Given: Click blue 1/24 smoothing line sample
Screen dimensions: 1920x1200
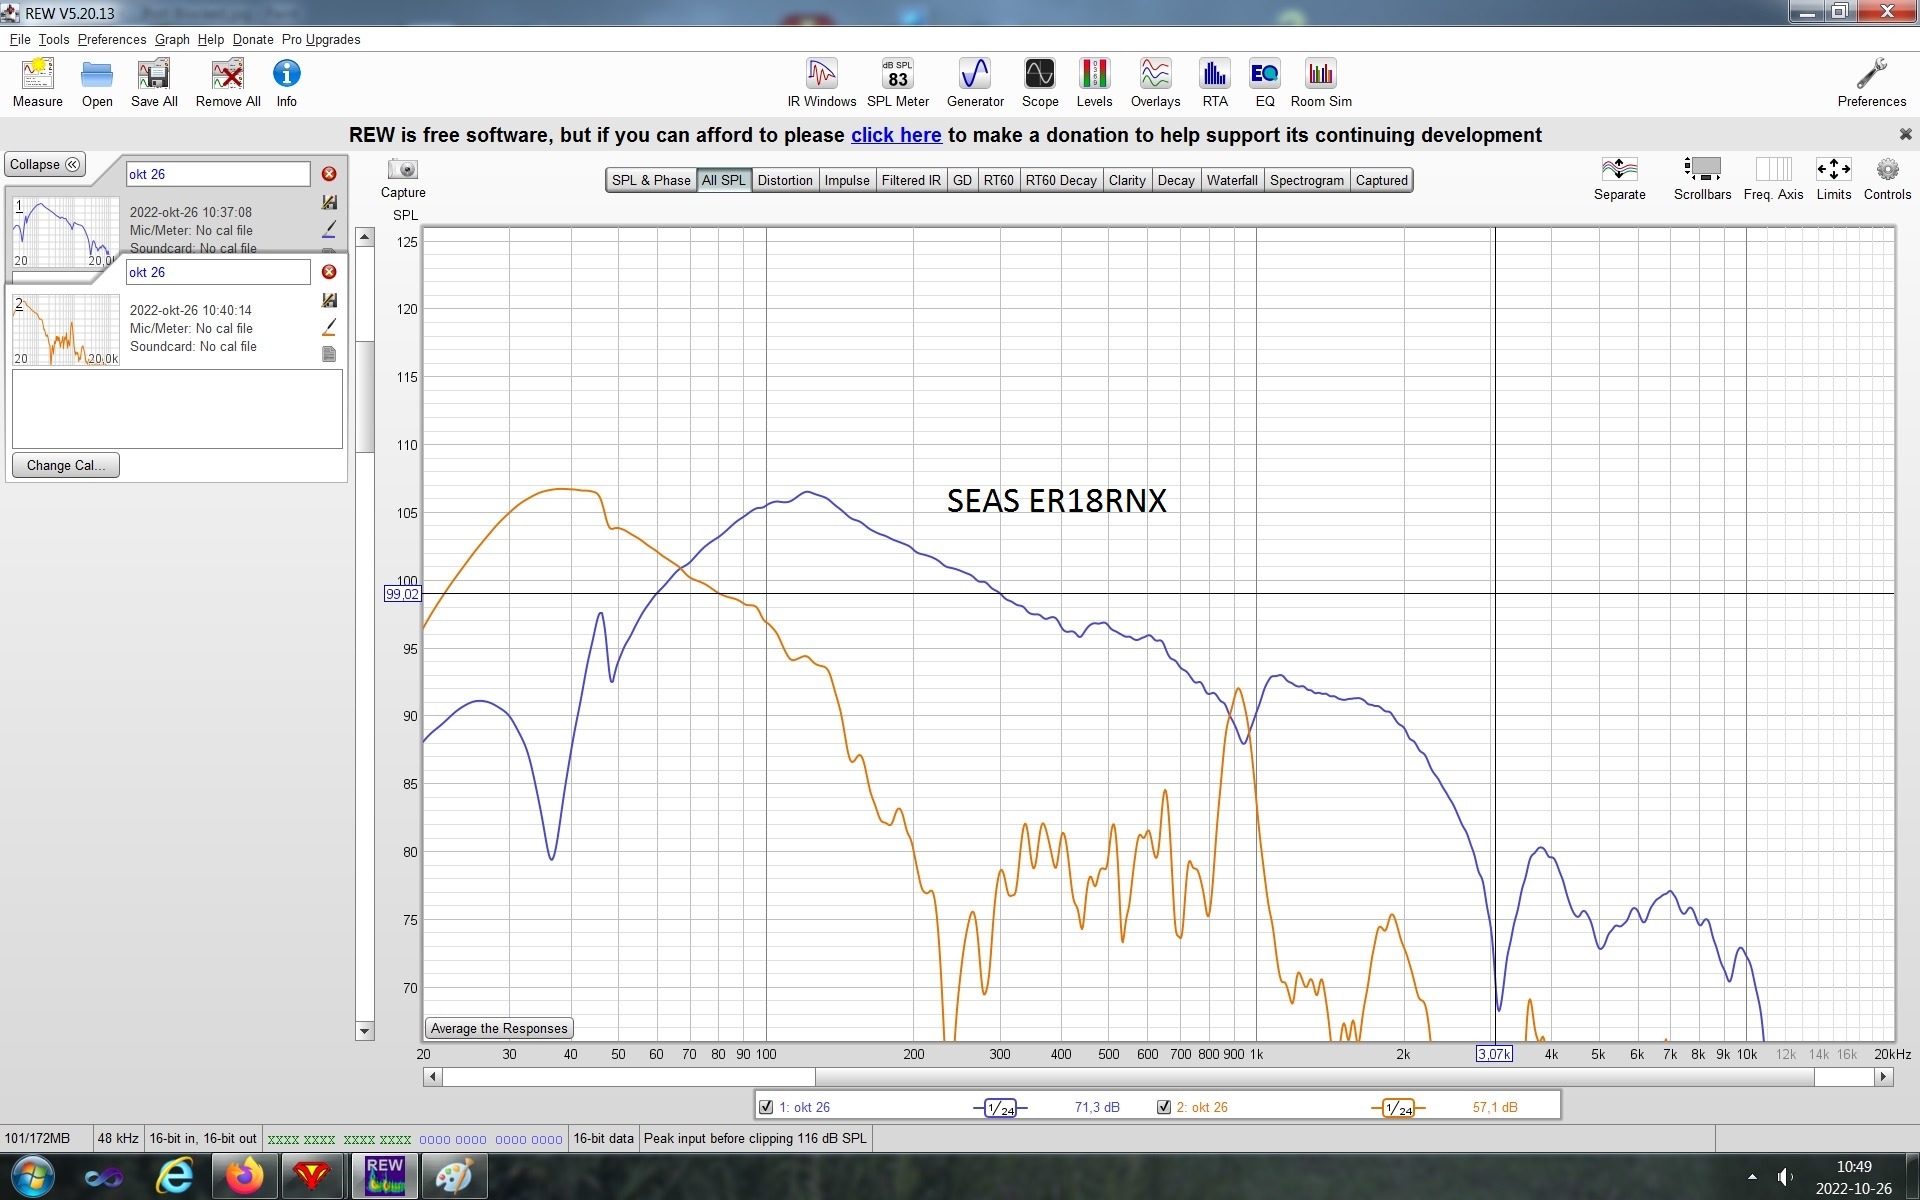Looking at the screenshot, I should (1000, 1108).
